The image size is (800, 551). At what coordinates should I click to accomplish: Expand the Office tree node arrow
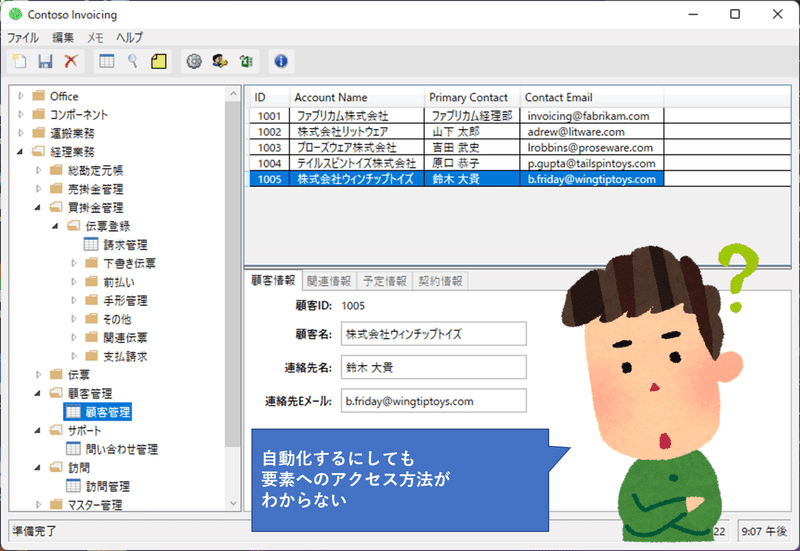(x=21, y=96)
